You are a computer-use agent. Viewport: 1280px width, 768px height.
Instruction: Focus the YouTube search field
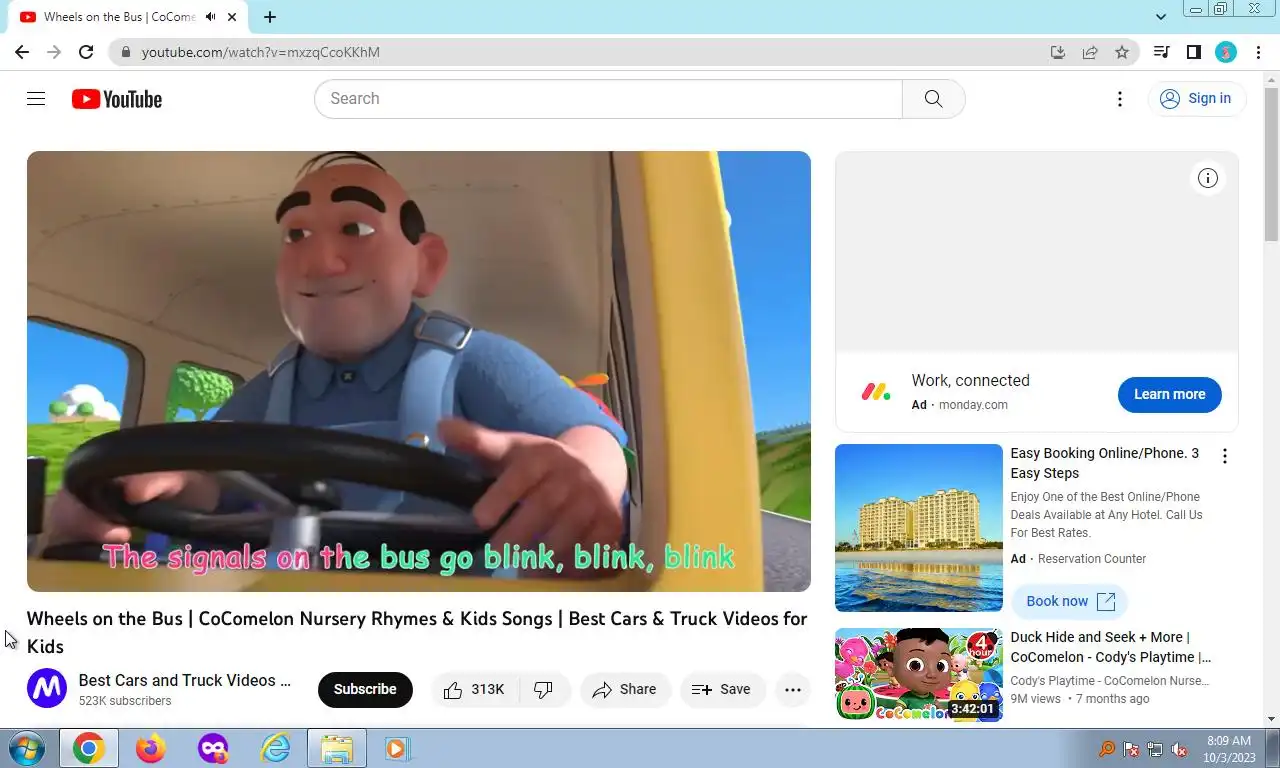click(x=608, y=99)
